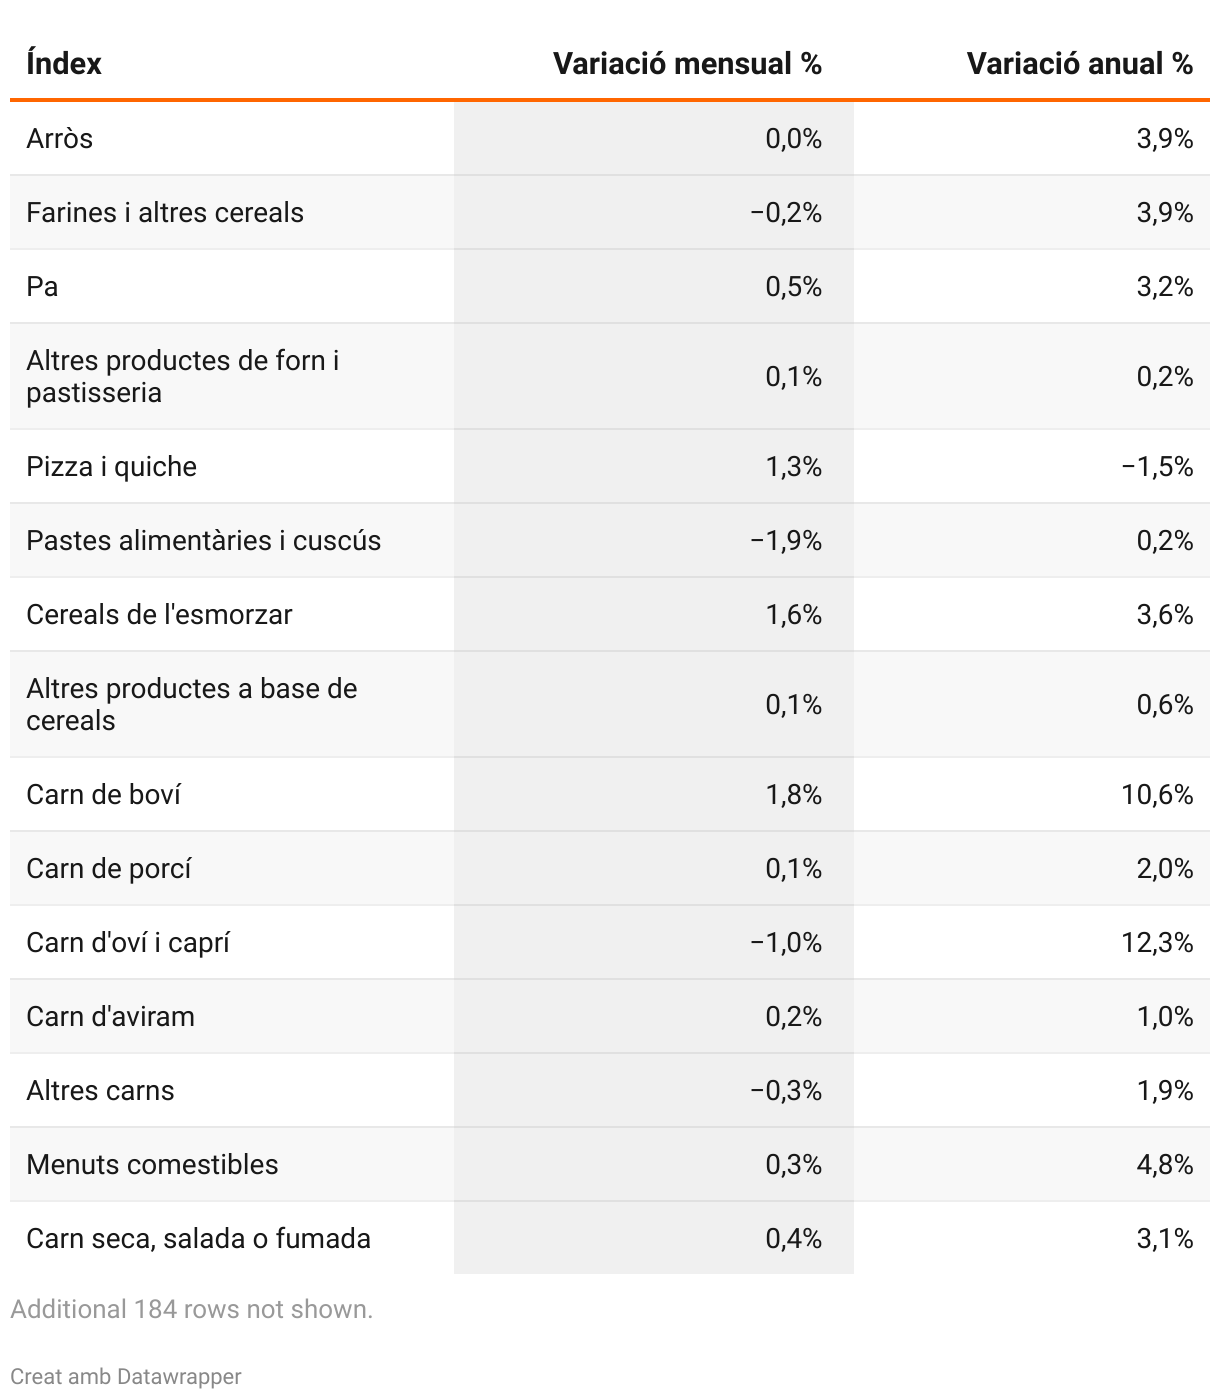
Task: Select the Carn d'aviram row
Action: [610, 1016]
